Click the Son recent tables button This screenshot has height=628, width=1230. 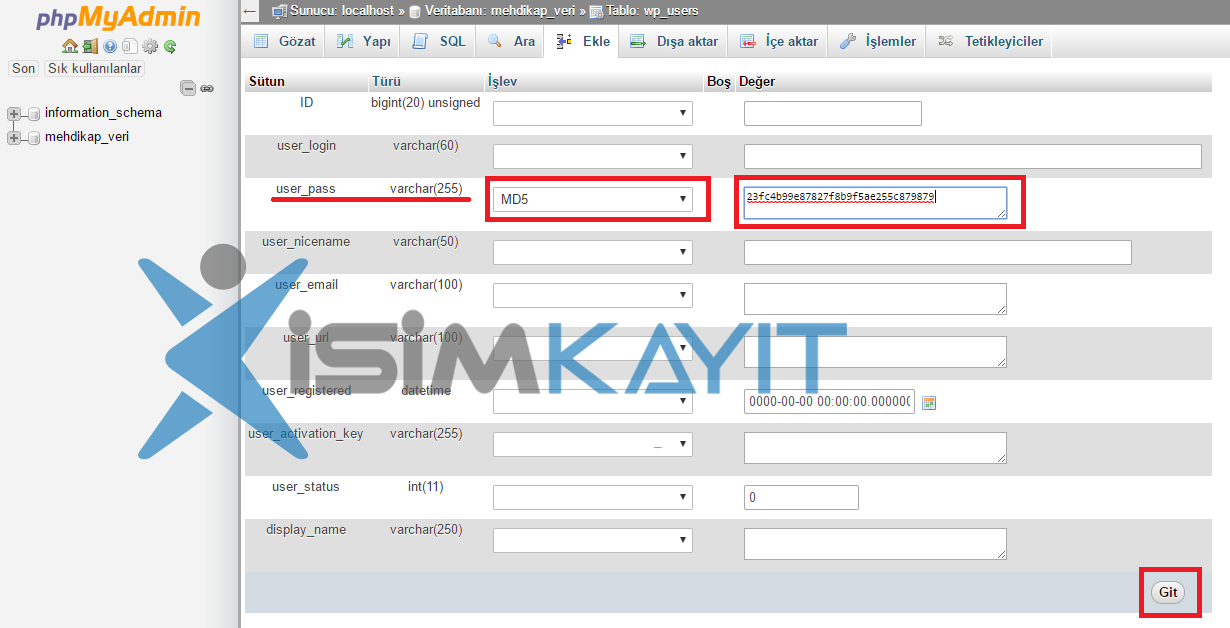click(24, 68)
